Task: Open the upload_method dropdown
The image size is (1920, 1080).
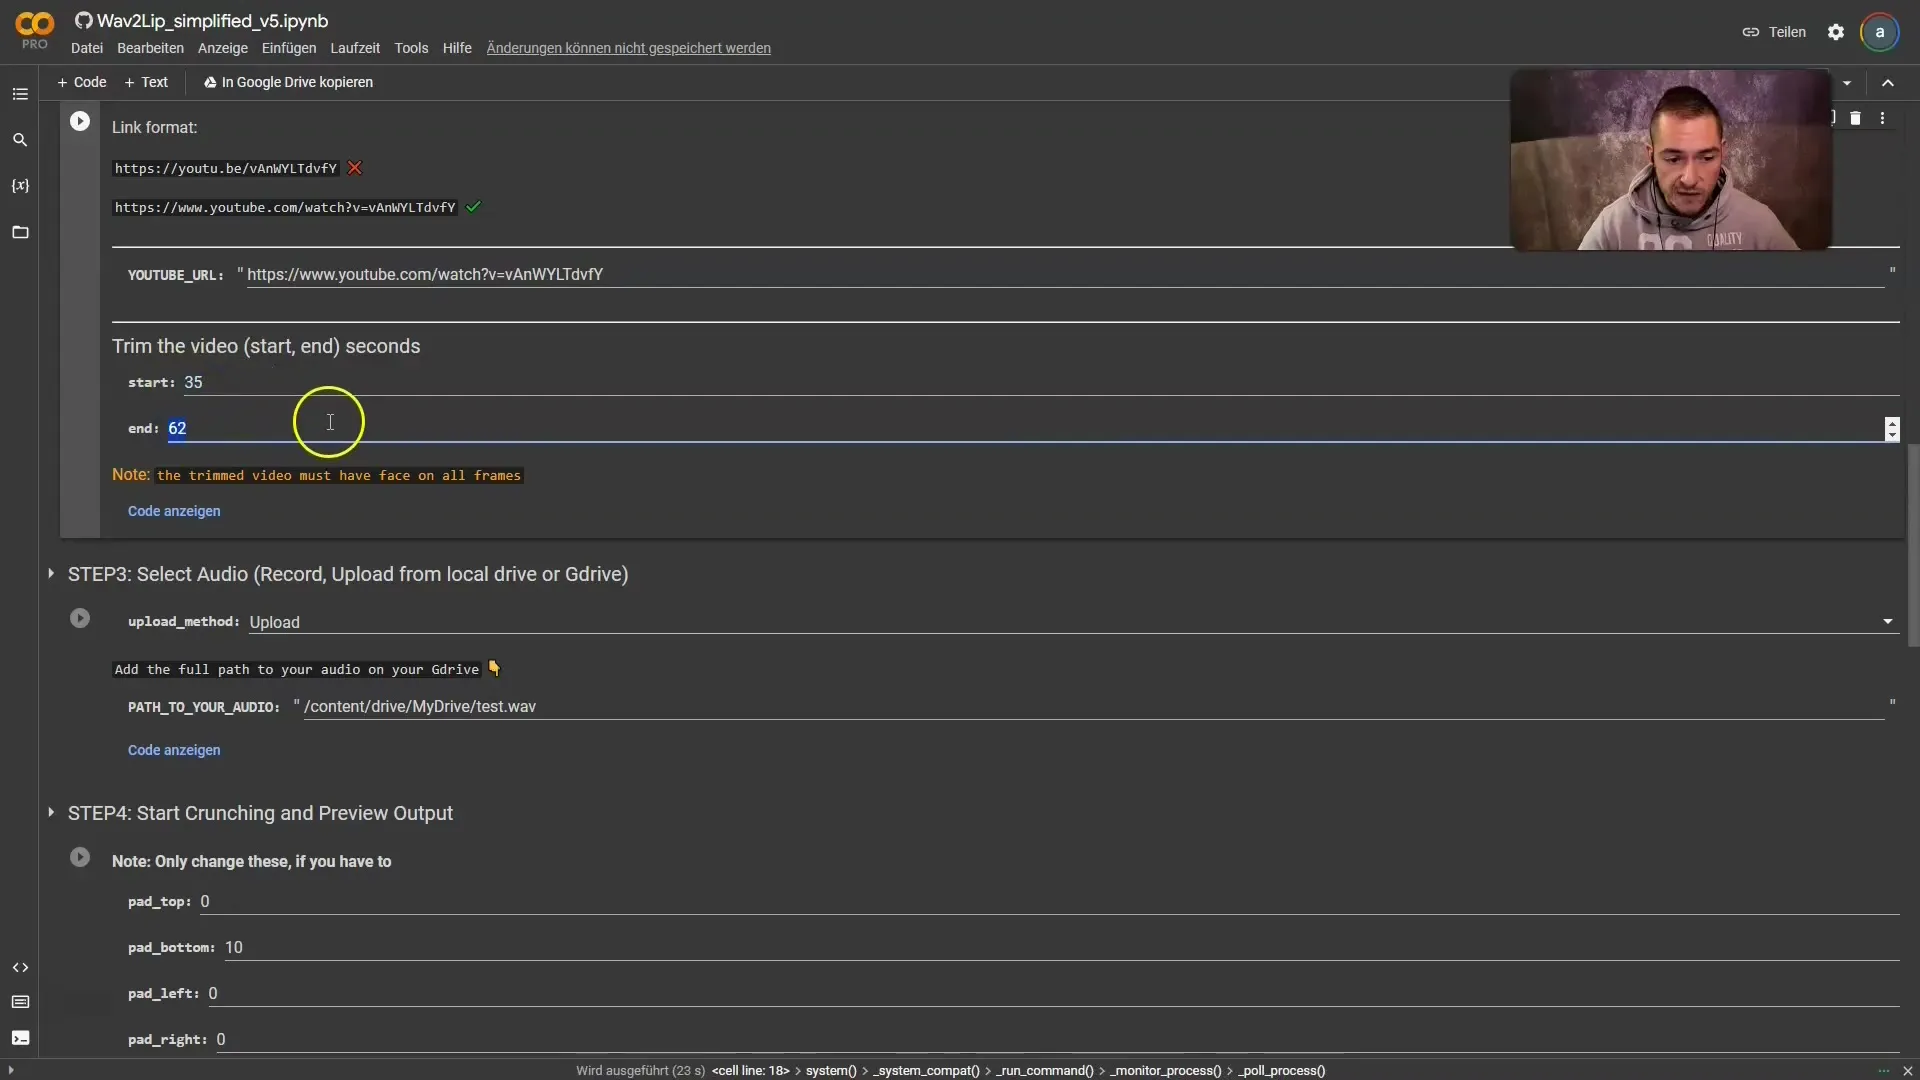Action: tap(1073, 622)
